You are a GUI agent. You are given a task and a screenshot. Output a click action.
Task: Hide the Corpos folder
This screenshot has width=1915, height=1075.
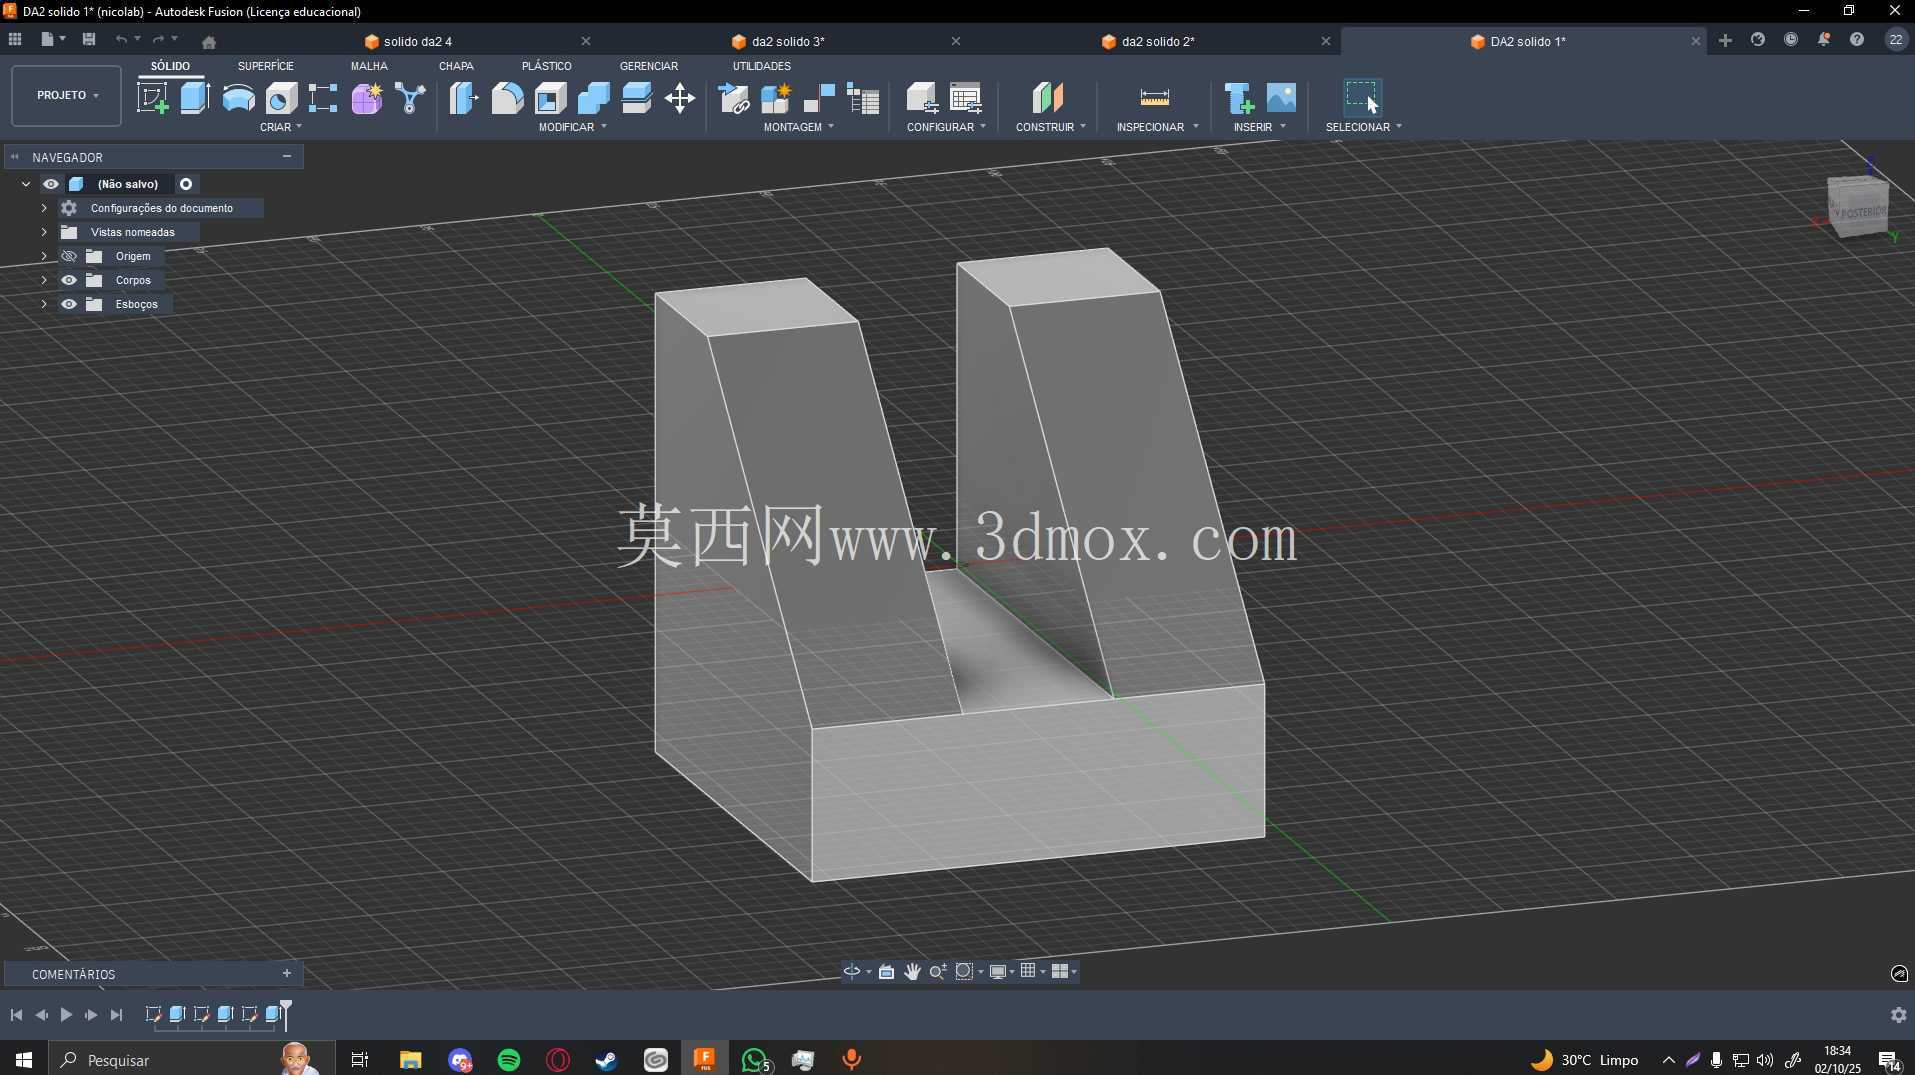click(x=69, y=280)
